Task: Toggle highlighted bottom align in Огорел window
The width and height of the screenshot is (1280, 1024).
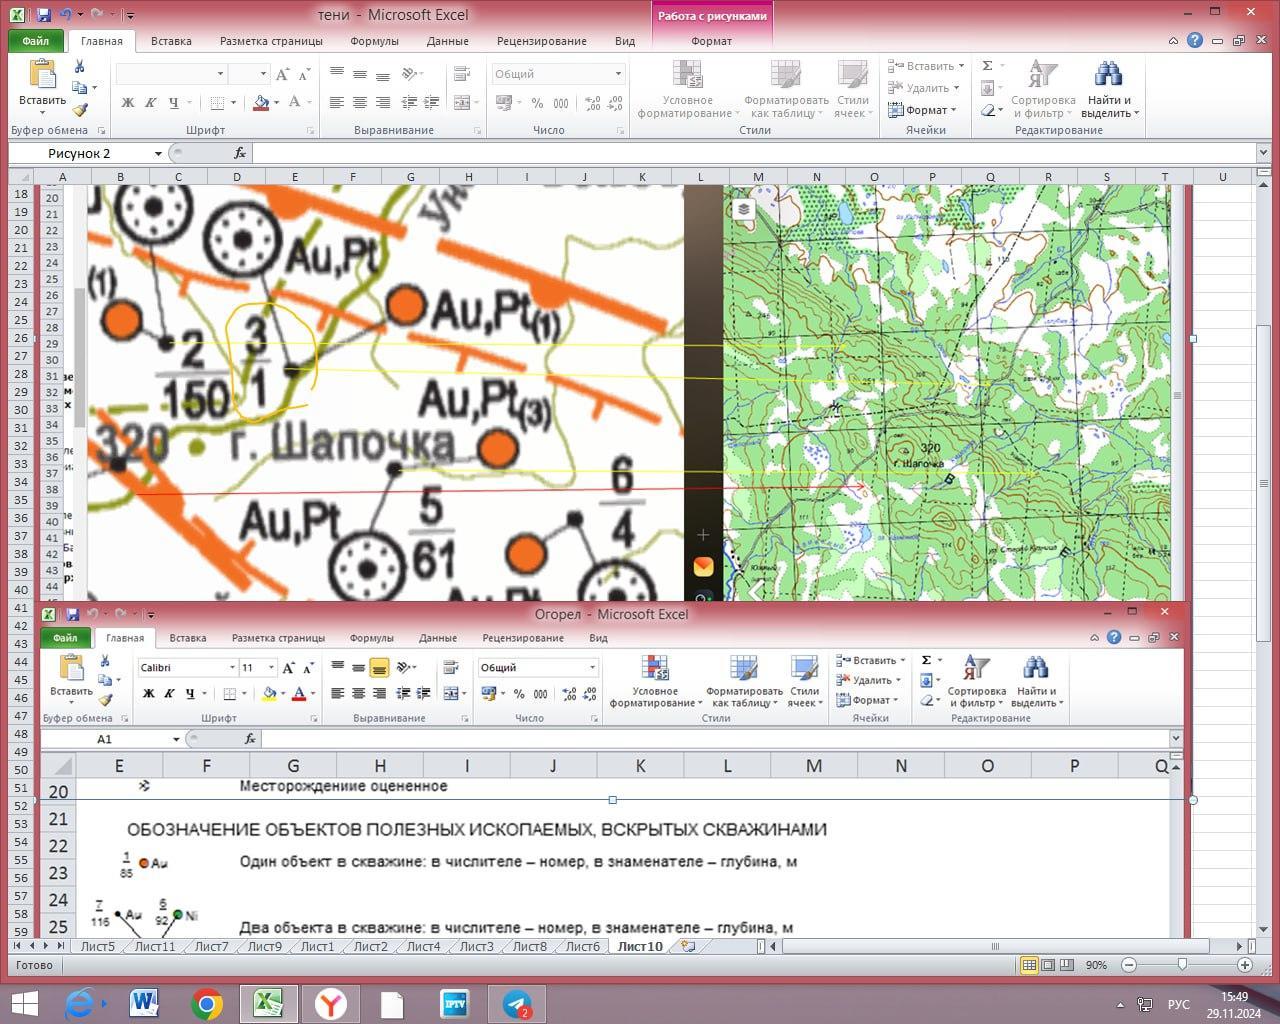Action: [379, 668]
